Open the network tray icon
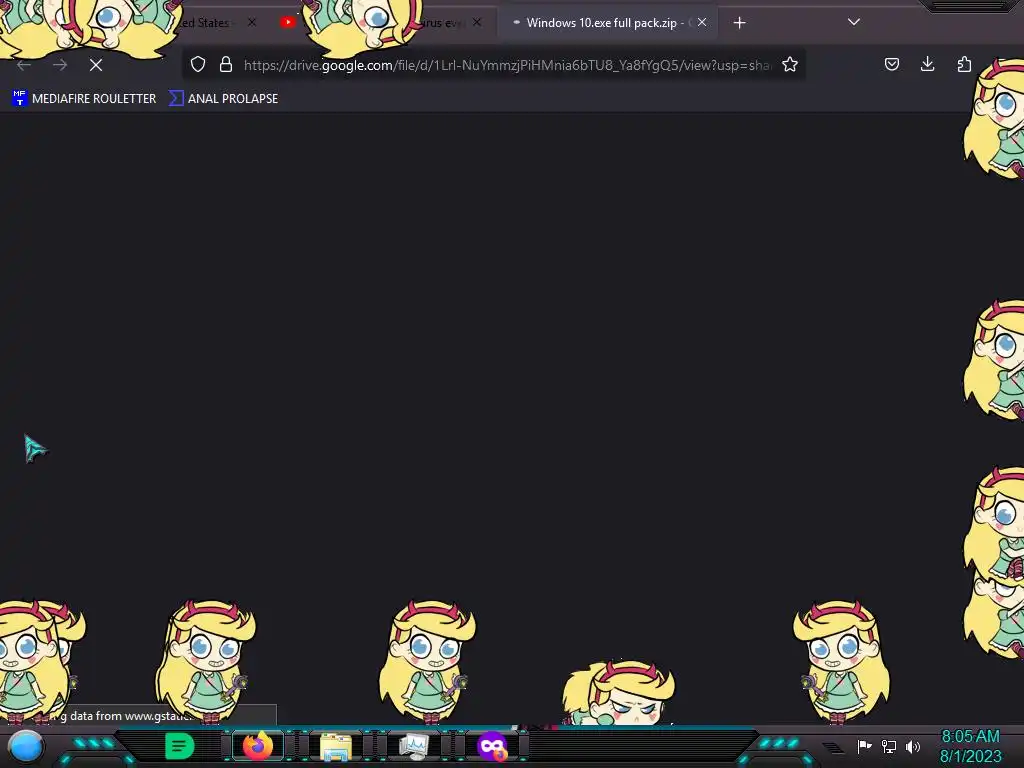Screen dimensions: 1024x768 pyautogui.click(x=889, y=746)
